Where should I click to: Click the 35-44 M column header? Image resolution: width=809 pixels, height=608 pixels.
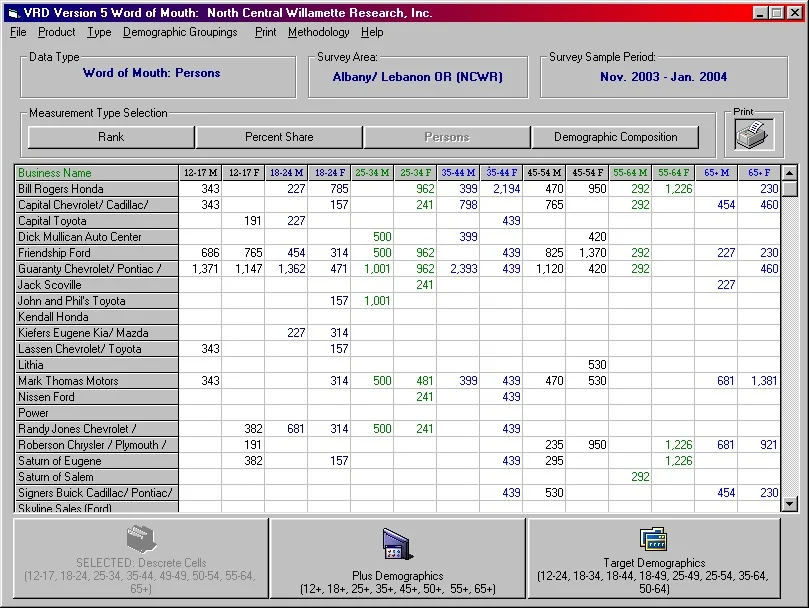pos(458,173)
